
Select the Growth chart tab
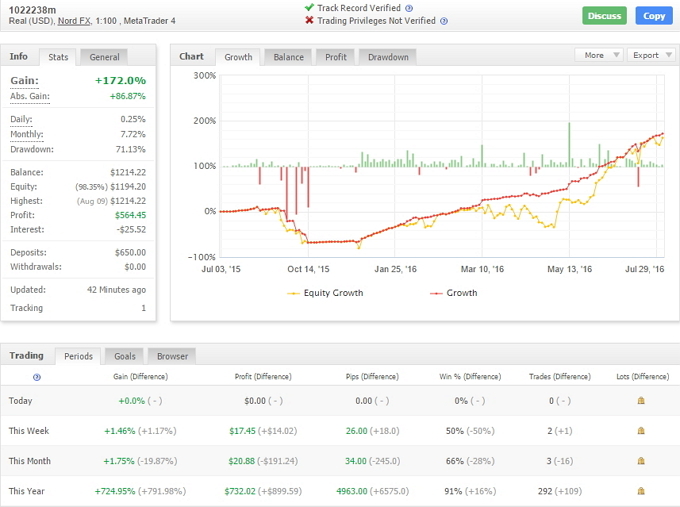pyautogui.click(x=238, y=57)
